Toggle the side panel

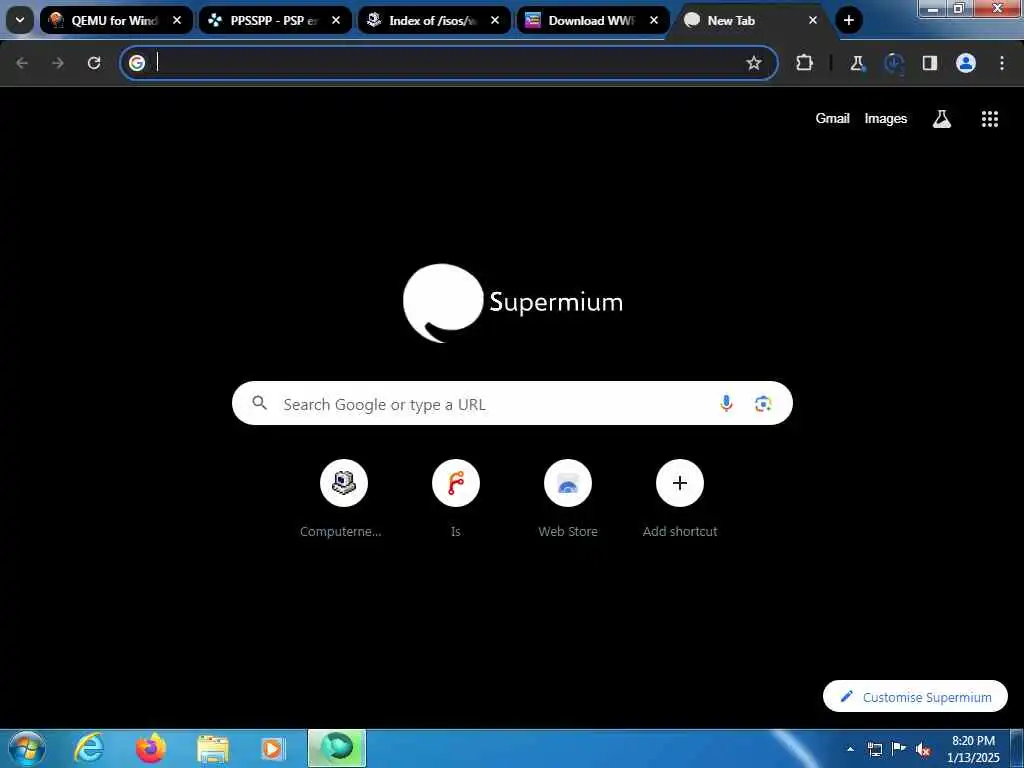click(929, 63)
